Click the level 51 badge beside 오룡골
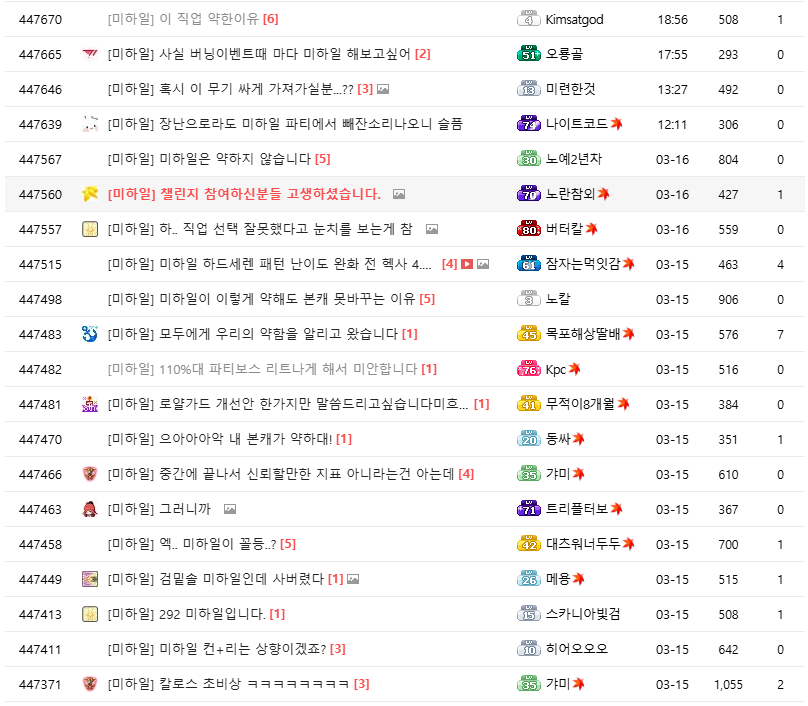The height and width of the screenshot is (706, 808). coord(528,54)
